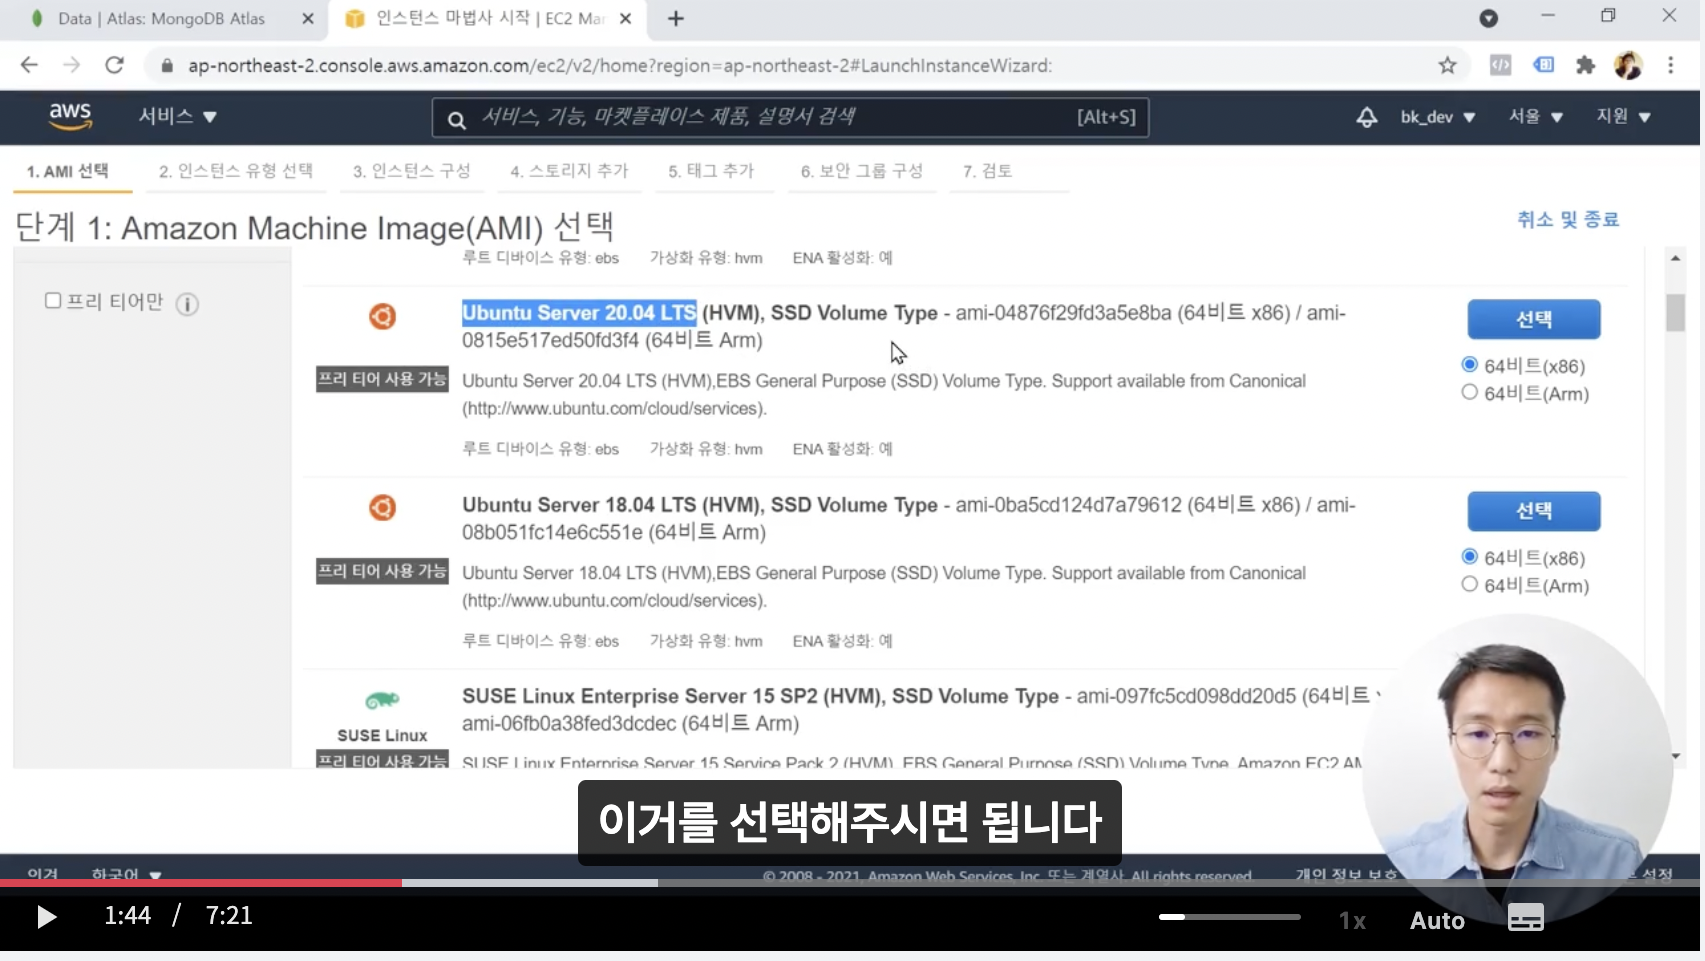Open a new browser tab with plus

coord(676,19)
